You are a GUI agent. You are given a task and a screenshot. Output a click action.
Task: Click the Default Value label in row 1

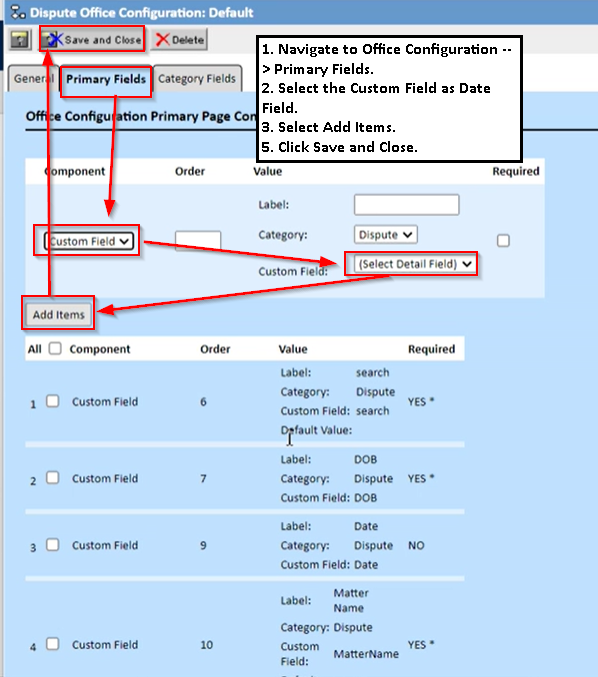tap(316, 430)
